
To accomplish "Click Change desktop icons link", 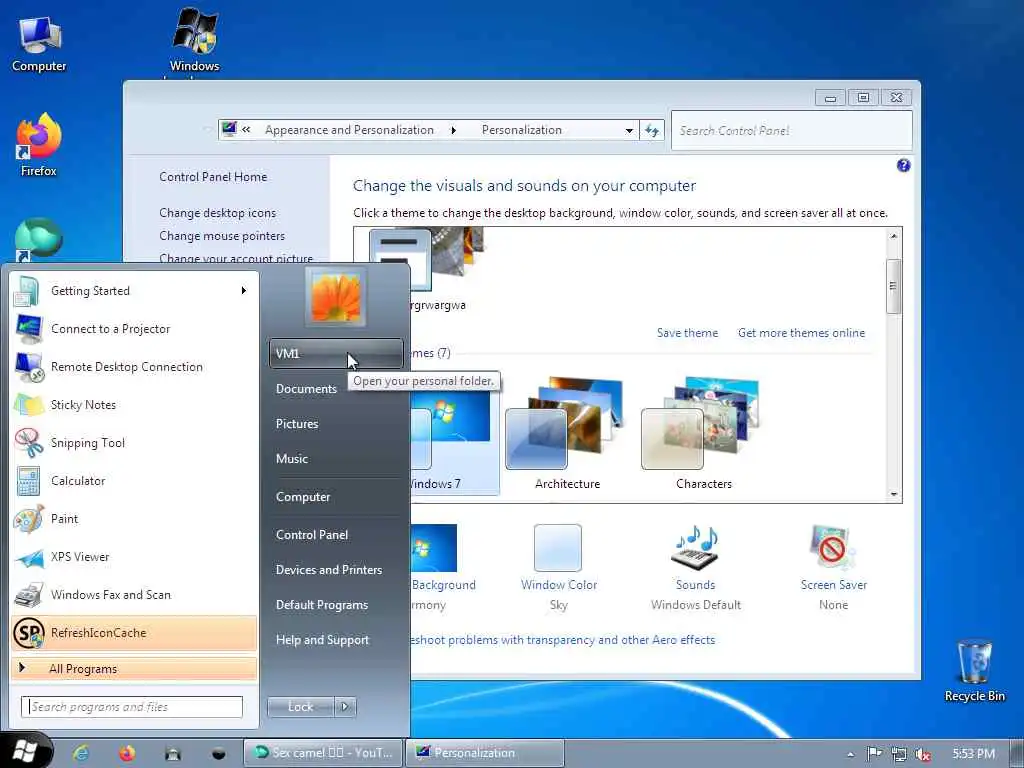I will pos(217,213).
